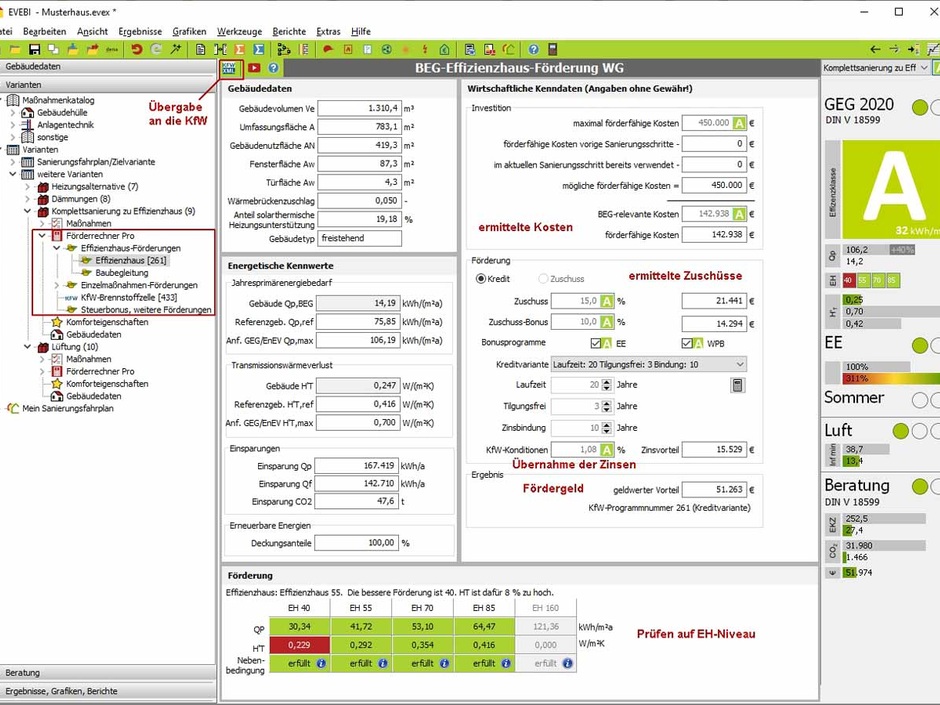Click the save disk icon in toolbar
The image size is (940, 705).
point(34,49)
